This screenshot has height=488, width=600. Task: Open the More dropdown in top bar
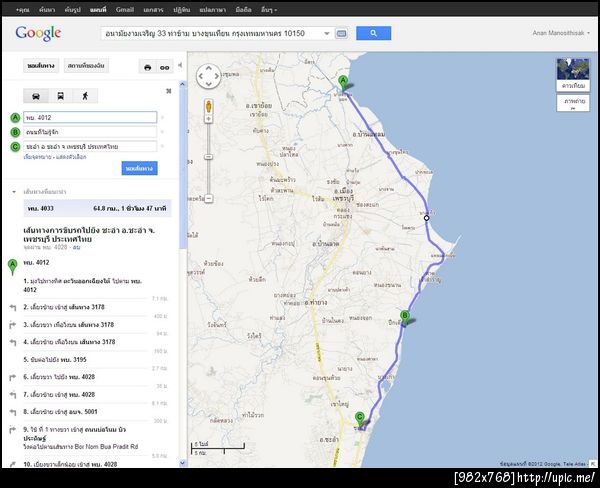click(269, 10)
